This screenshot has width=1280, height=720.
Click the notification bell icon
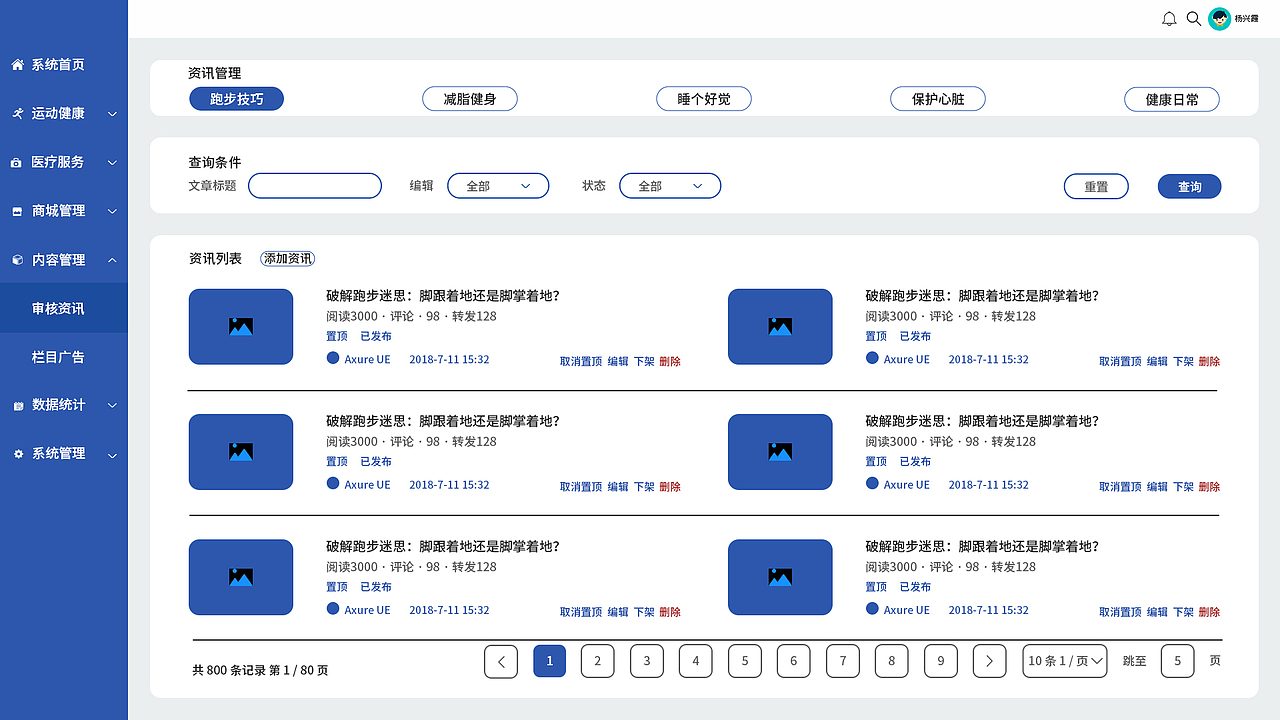[x=1168, y=18]
